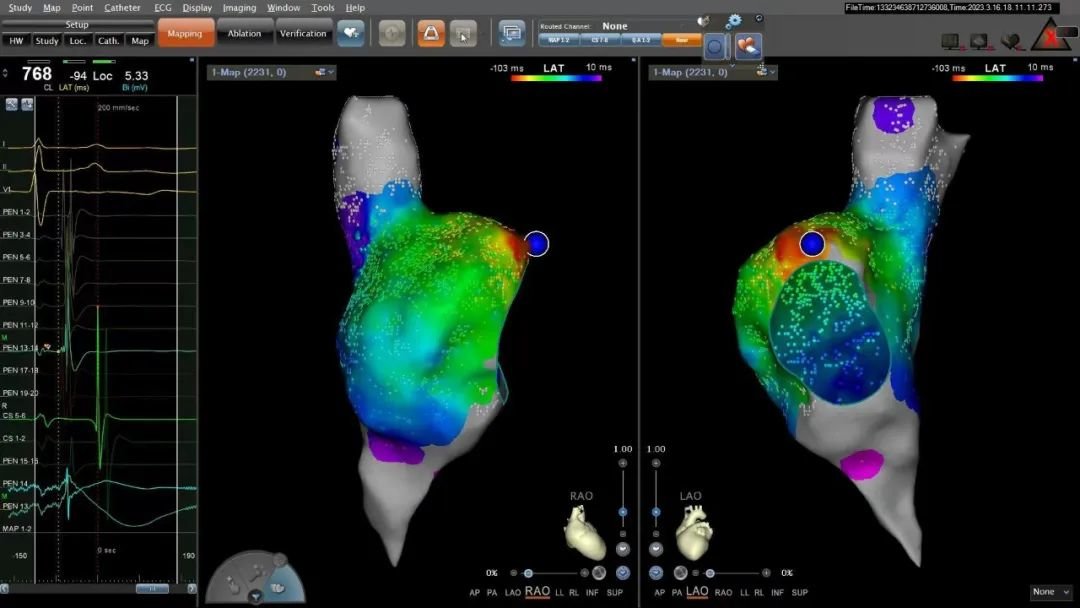Click the first small icon above ECG traces
Viewport: 1080px width, 608px height.
(12, 104)
